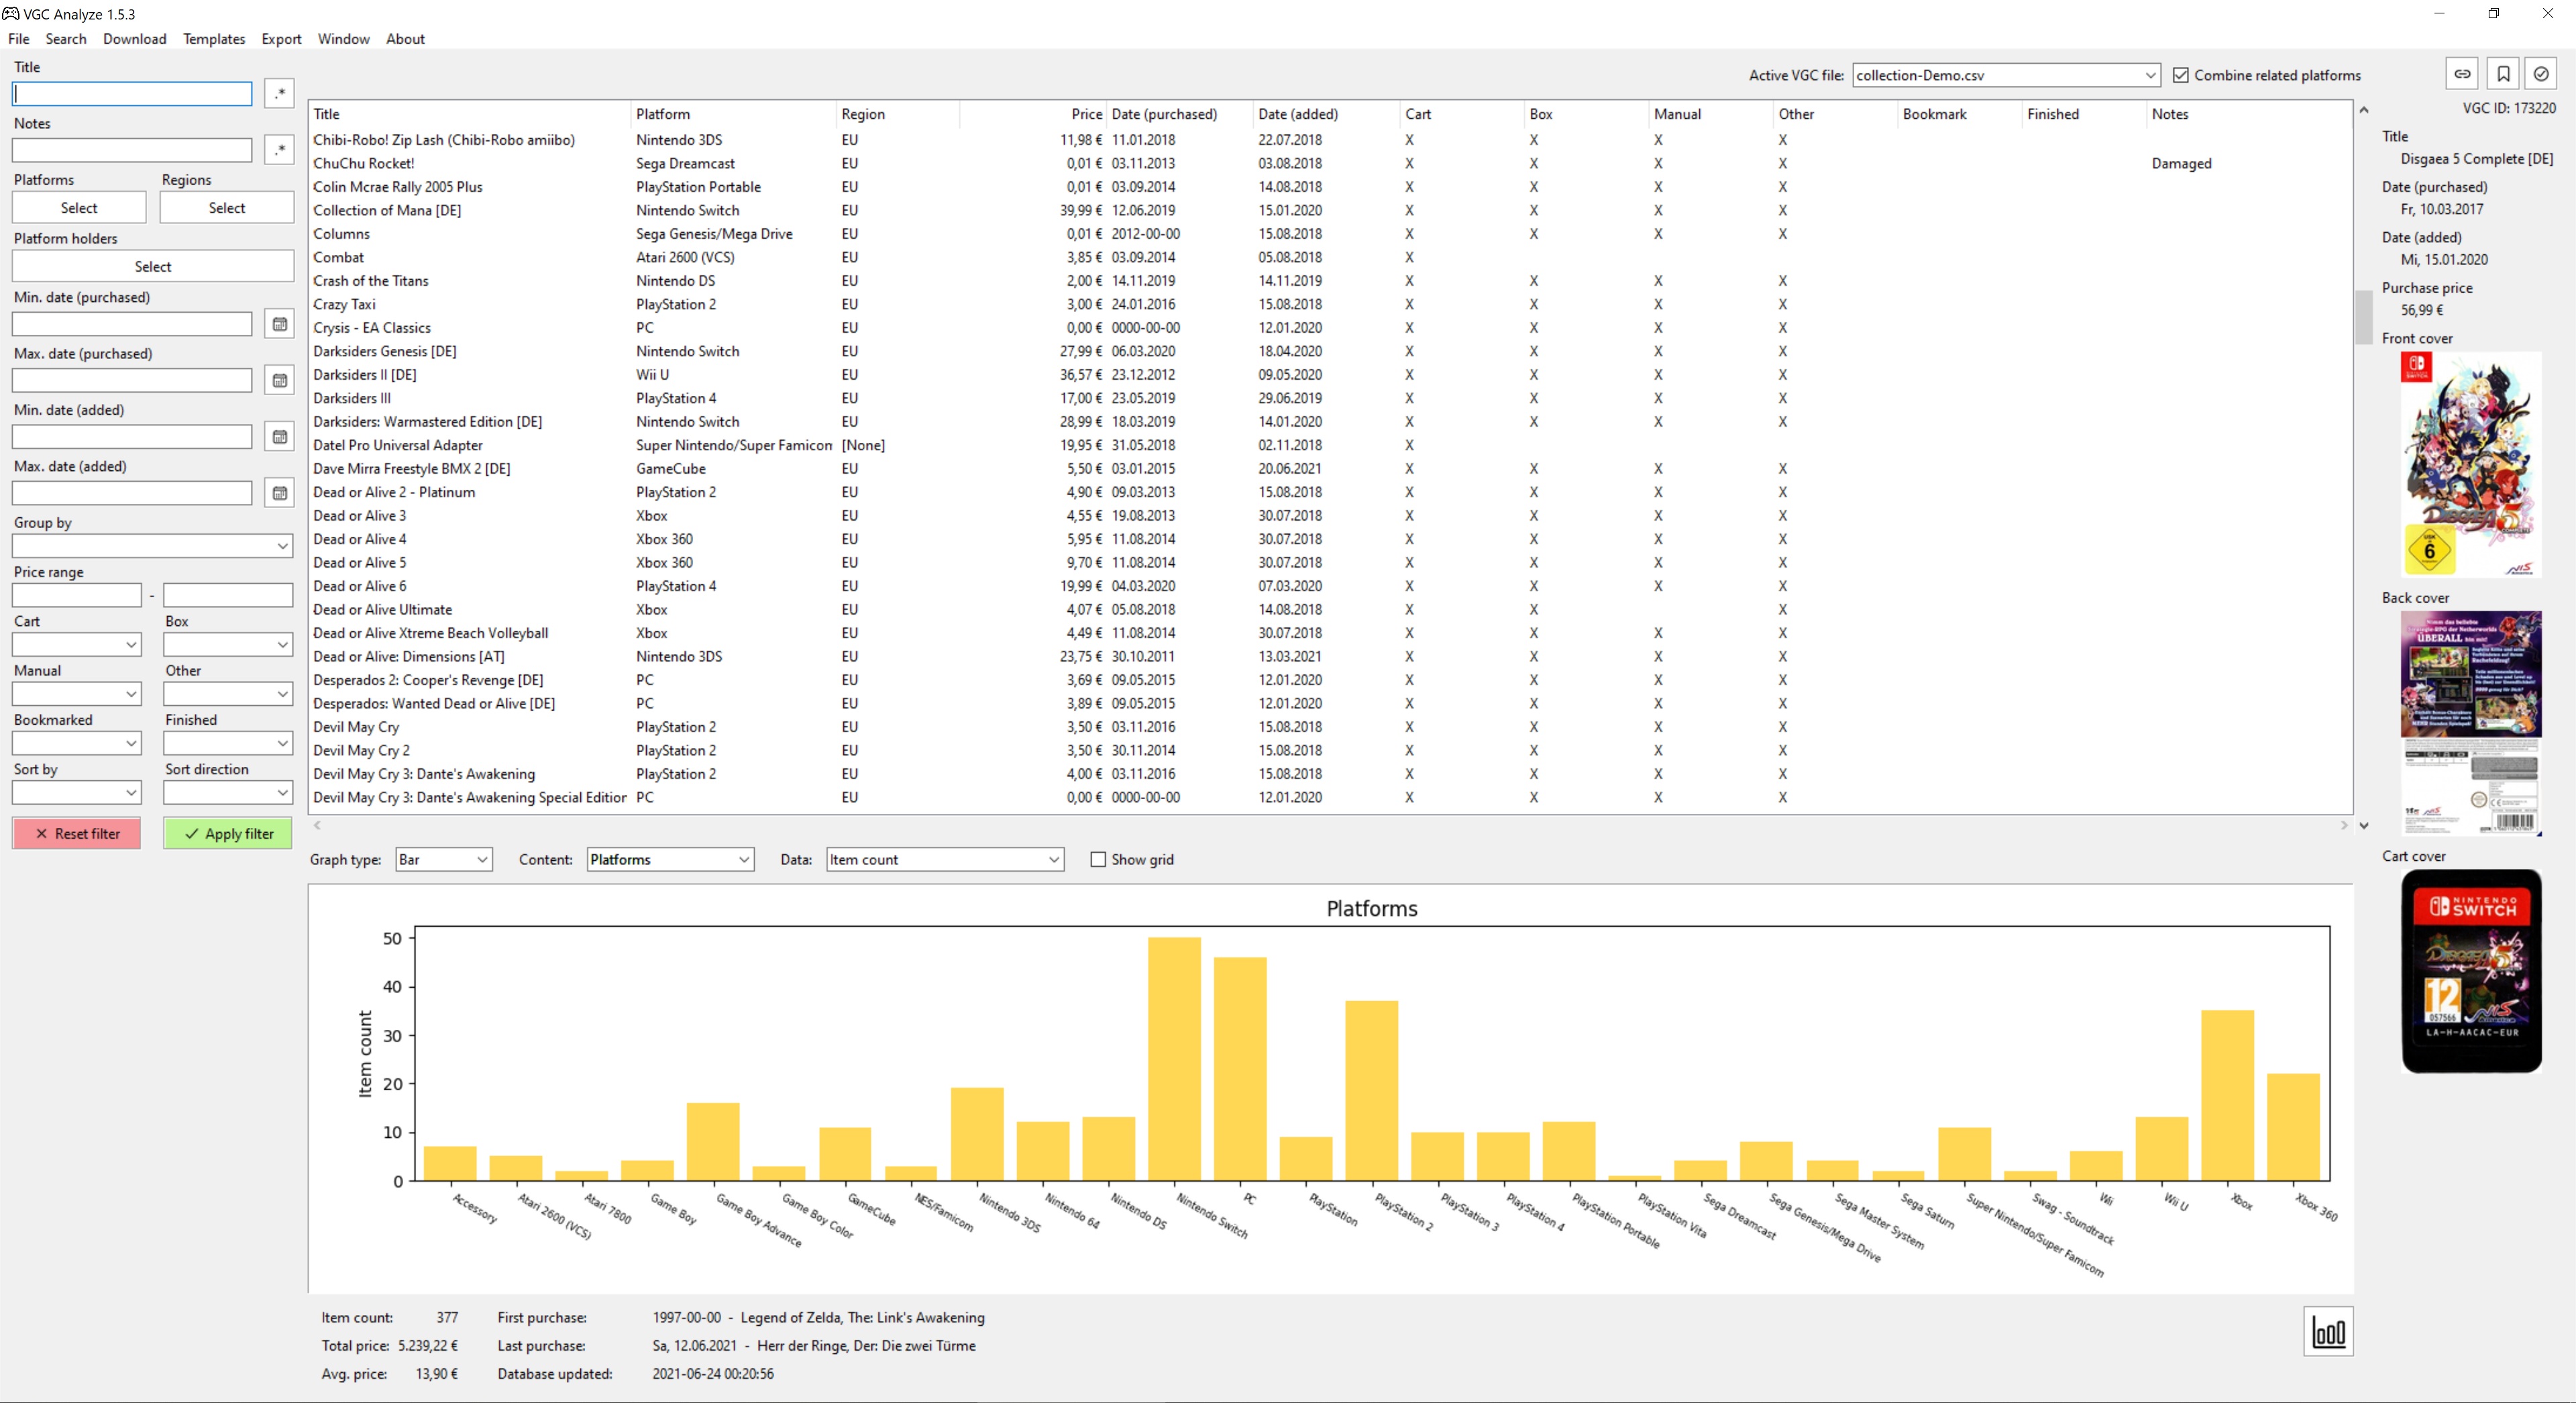Click the bookmark icon button
The image size is (2576, 1403).
click(x=2502, y=74)
